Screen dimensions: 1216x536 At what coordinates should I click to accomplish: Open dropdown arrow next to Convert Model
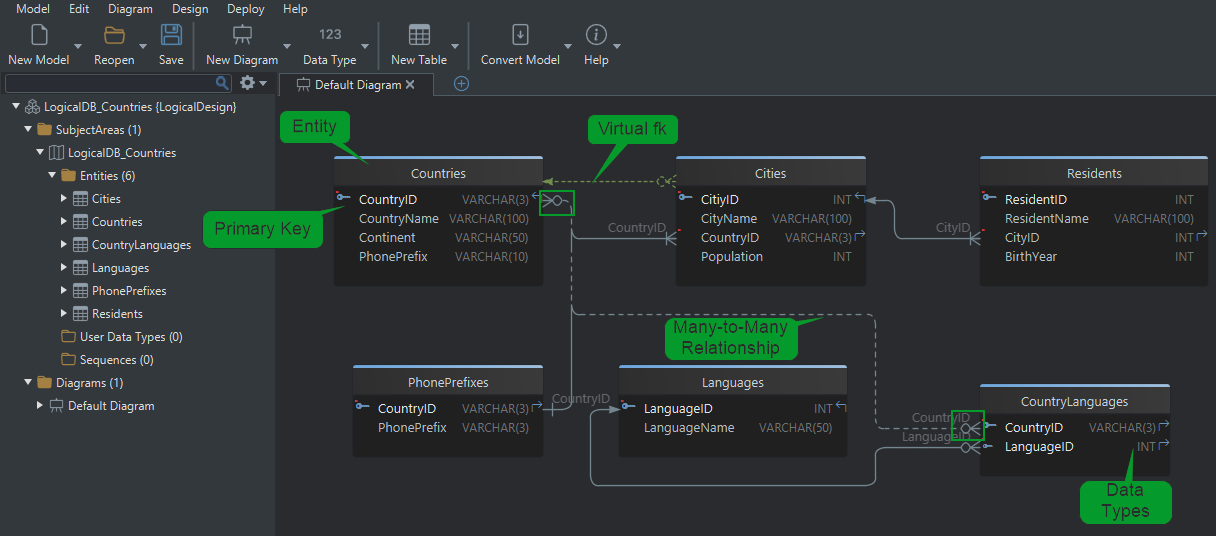pyautogui.click(x=568, y=47)
